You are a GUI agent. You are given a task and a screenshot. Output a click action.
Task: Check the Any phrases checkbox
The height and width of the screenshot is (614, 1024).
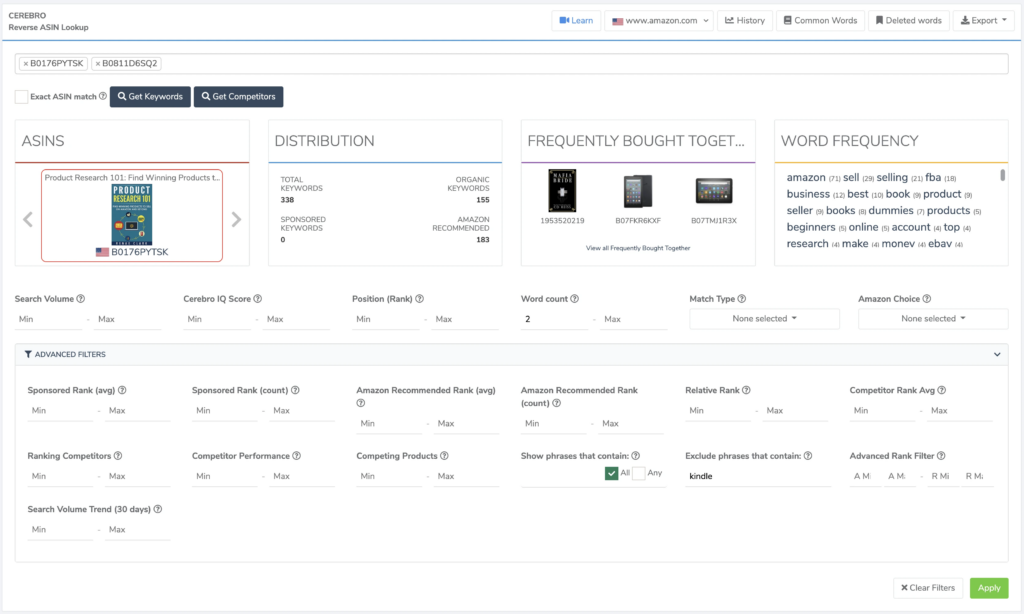point(639,474)
